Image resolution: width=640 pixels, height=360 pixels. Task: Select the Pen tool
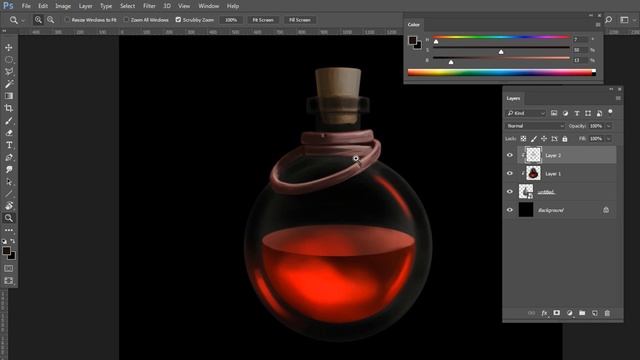[x=9, y=157]
